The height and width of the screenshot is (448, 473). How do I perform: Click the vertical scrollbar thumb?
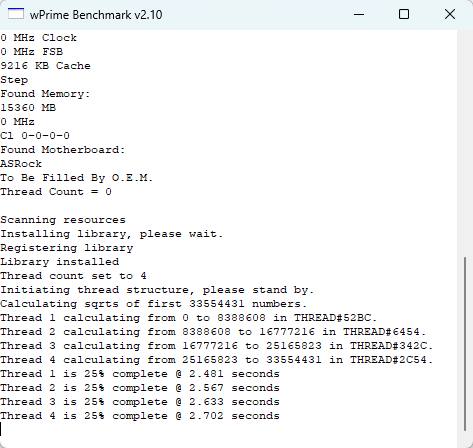465,344
